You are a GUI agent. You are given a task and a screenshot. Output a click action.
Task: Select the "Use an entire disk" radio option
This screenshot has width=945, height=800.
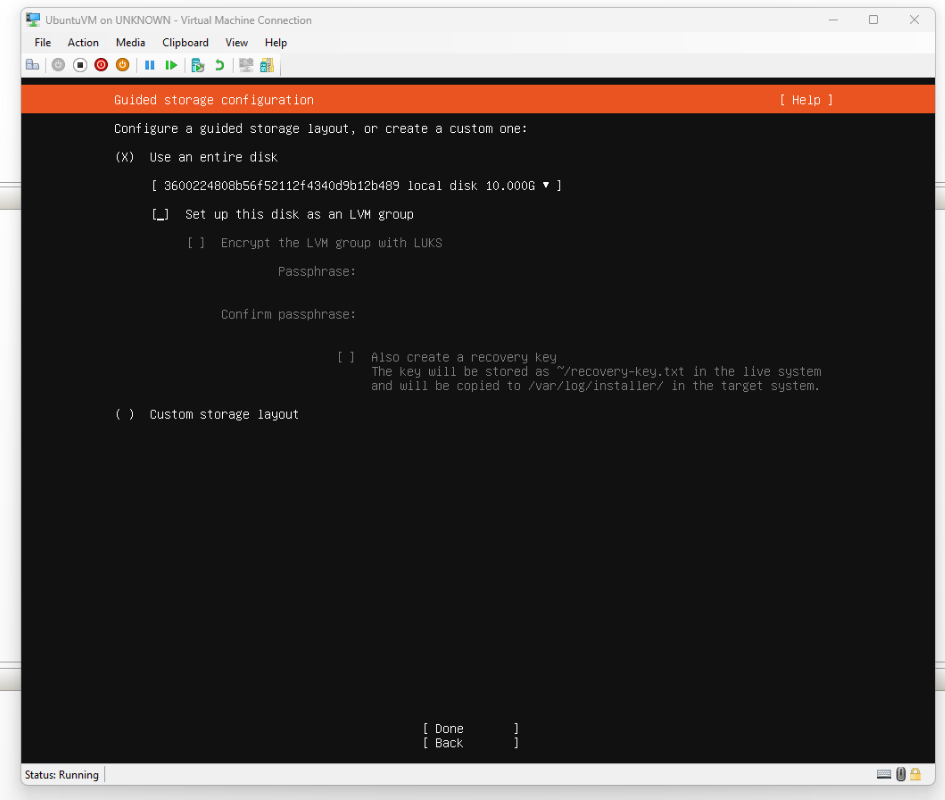124,157
